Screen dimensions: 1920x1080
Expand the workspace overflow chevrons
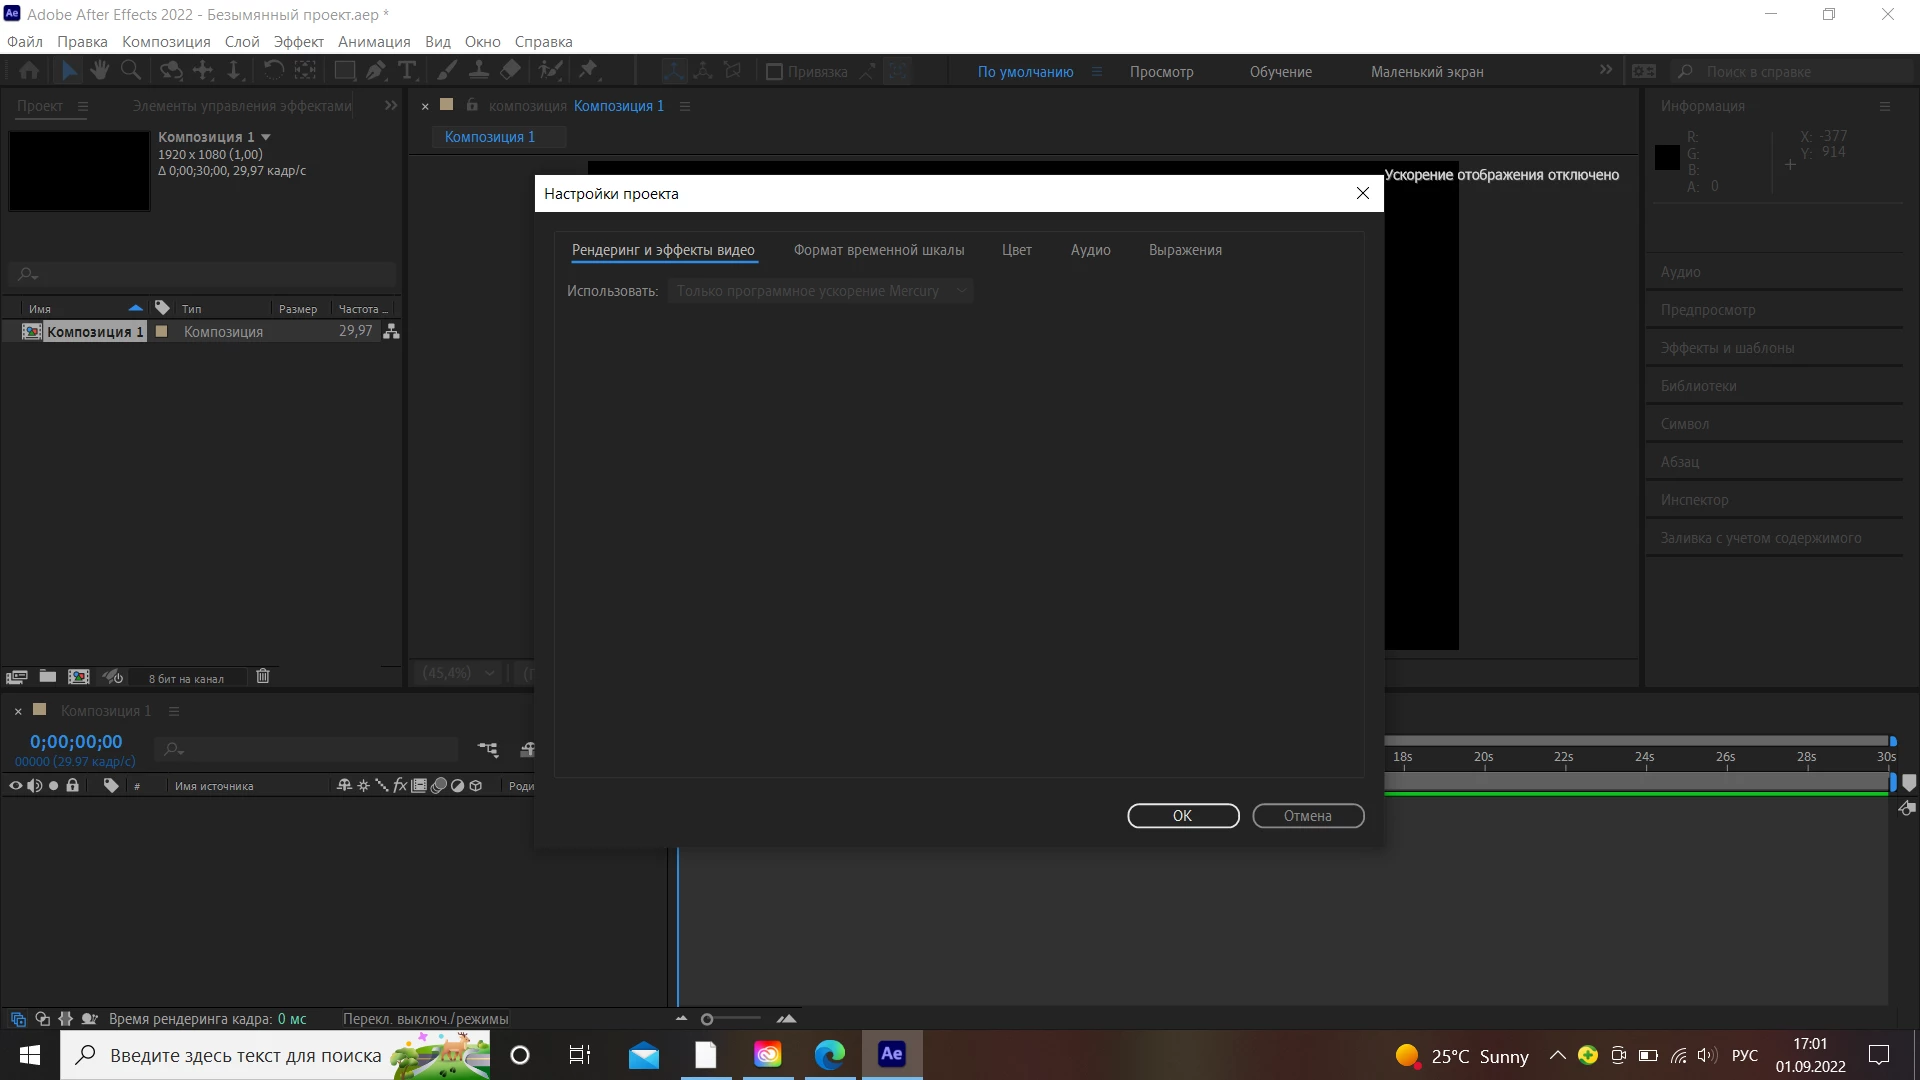pyautogui.click(x=1606, y=70)
